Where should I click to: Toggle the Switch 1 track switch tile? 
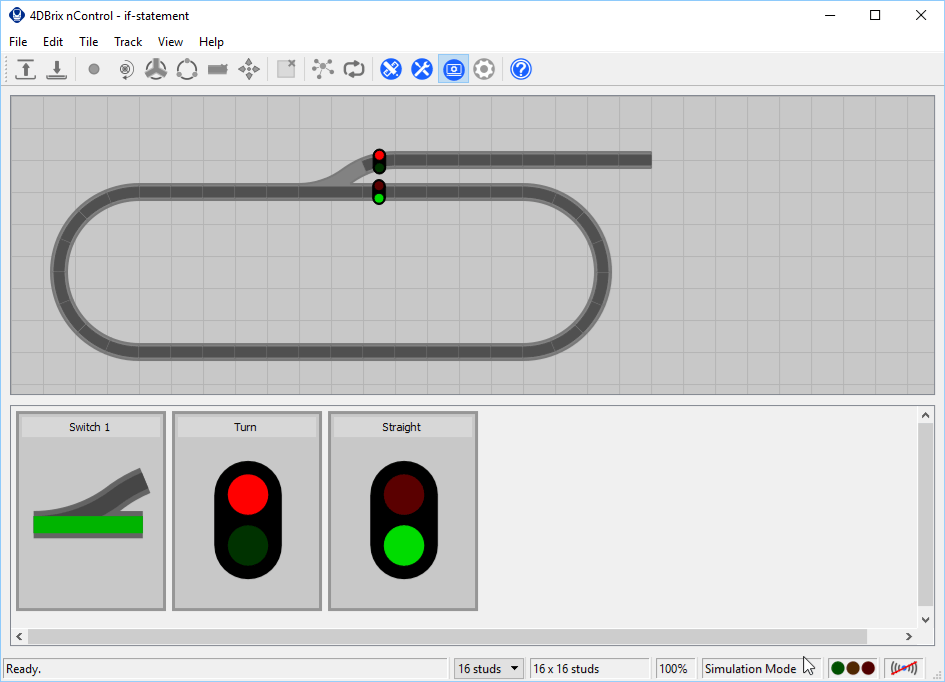coord(91,511)
